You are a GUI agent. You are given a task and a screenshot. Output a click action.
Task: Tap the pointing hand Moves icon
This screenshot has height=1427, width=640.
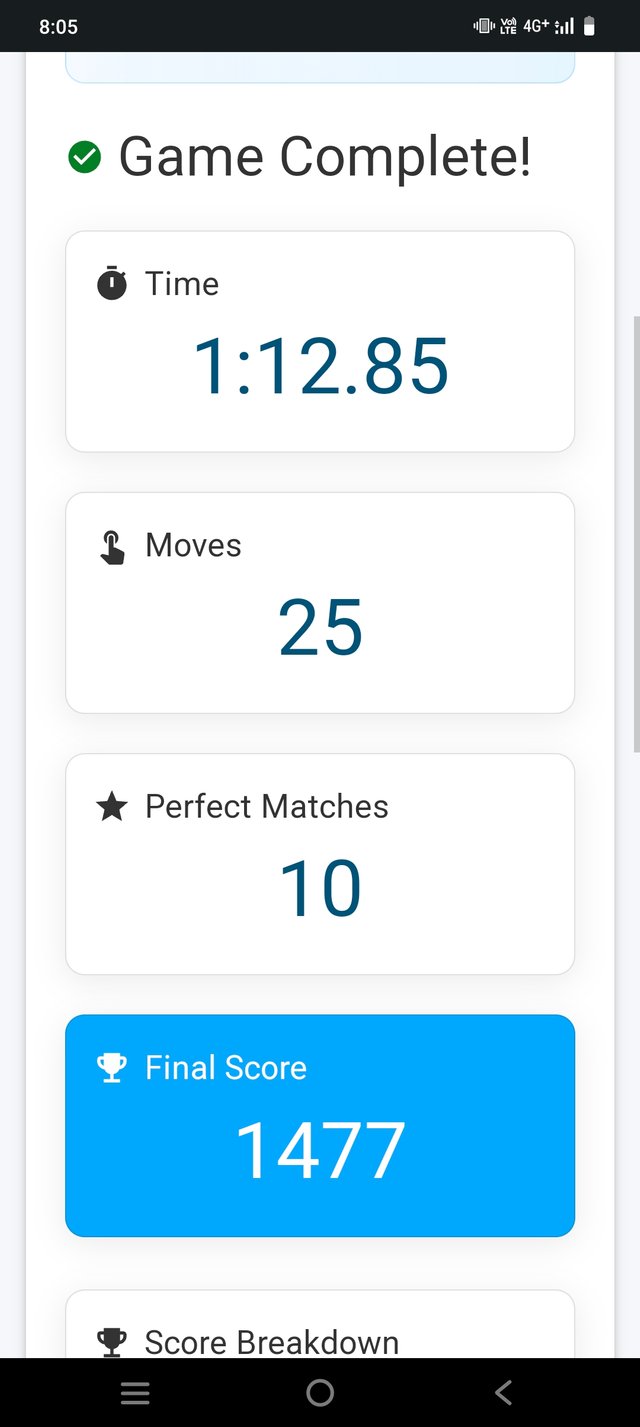(112, 546)
